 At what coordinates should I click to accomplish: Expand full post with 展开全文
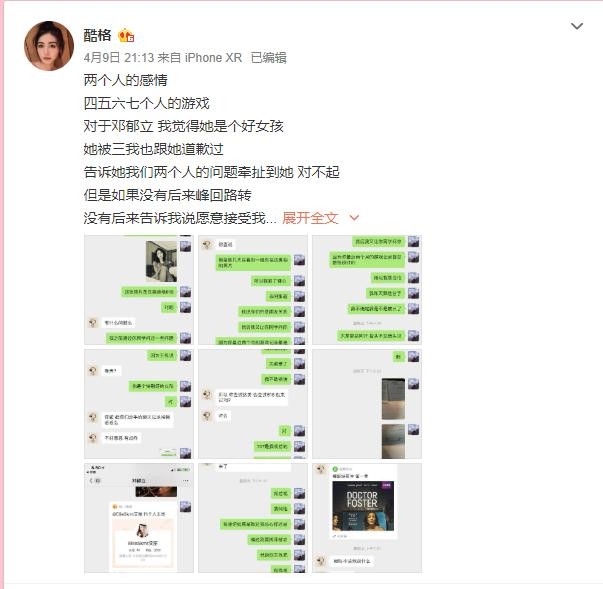pos(310,218)
